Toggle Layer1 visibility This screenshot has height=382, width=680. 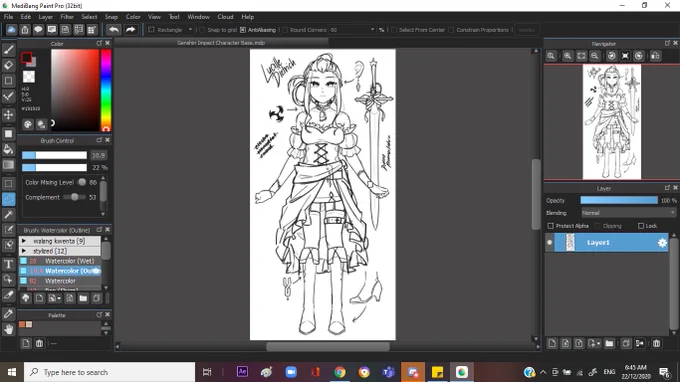(x=549, y=242)
